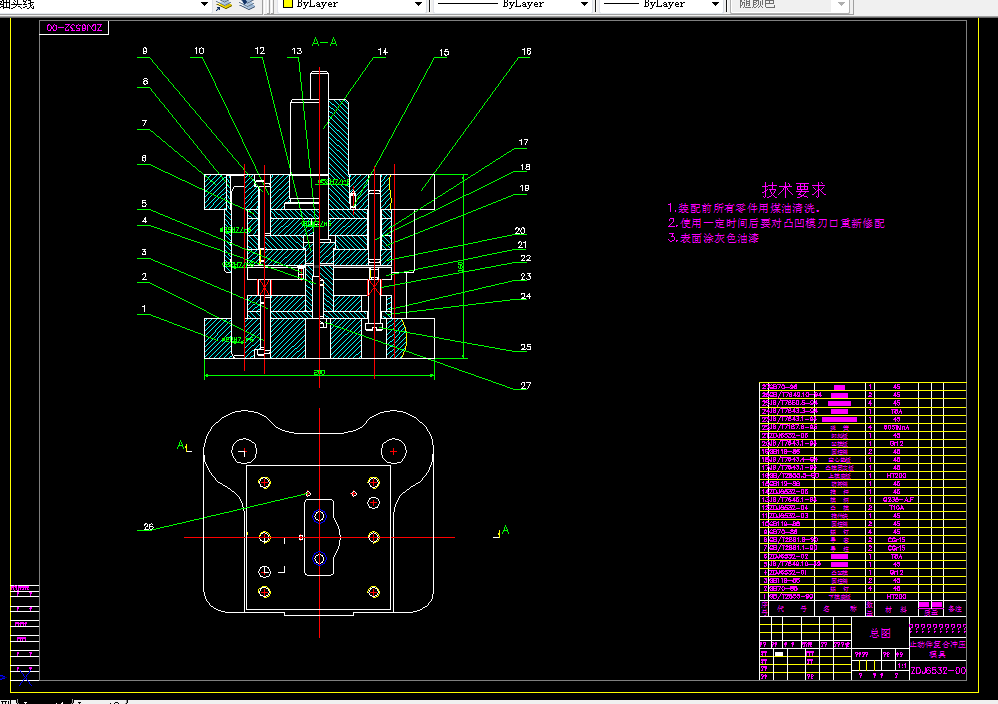Click part balloon number 26

(149, 527)
